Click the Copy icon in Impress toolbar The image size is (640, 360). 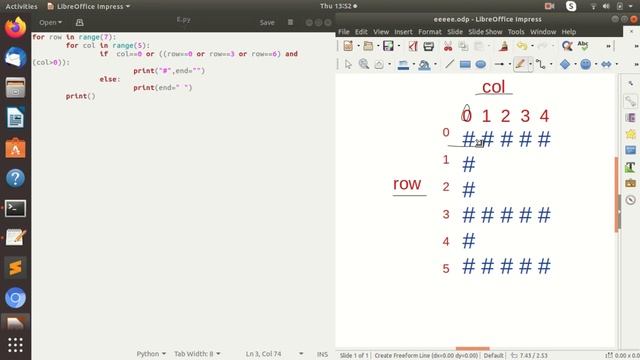(x=463, y=46)
